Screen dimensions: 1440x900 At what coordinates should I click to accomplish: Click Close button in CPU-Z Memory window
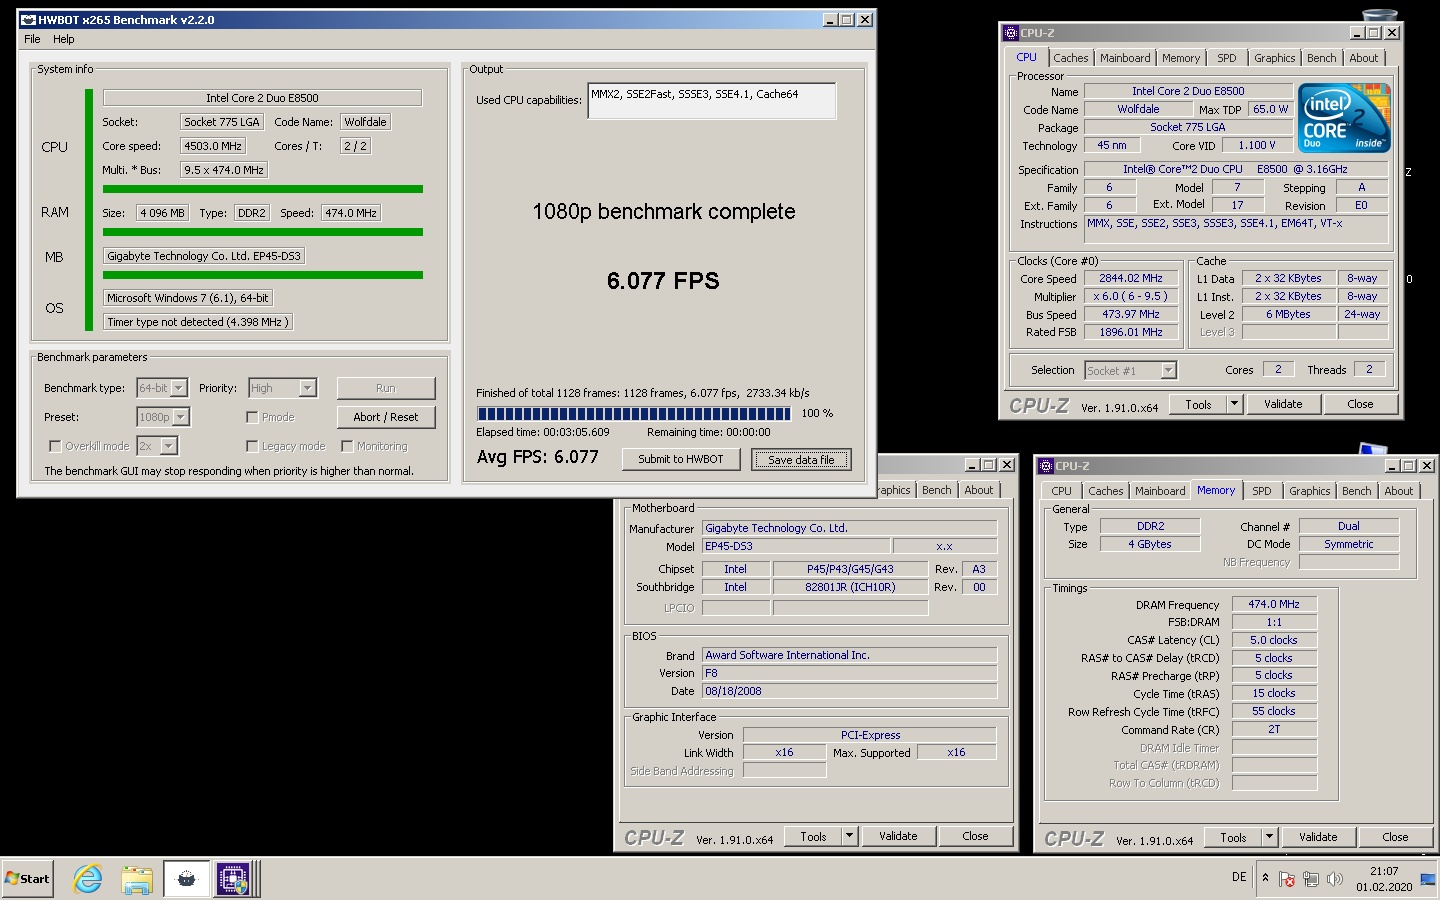pyautogui.click(x=1395, y=837)
